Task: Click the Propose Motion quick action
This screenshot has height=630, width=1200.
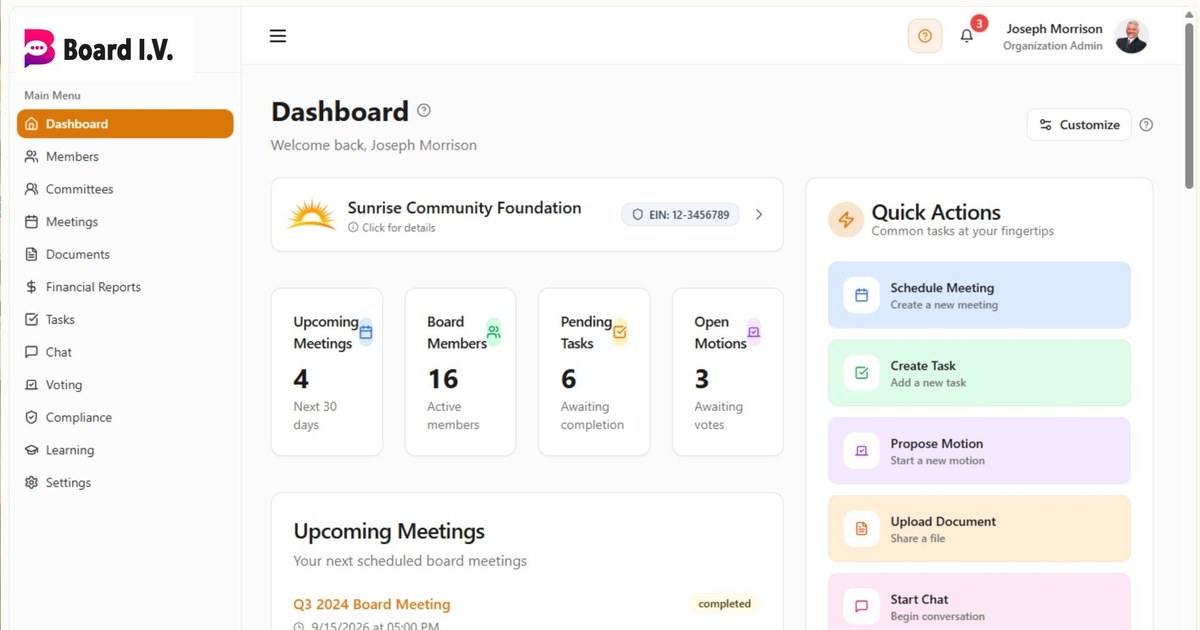Action: click(979, 451)
